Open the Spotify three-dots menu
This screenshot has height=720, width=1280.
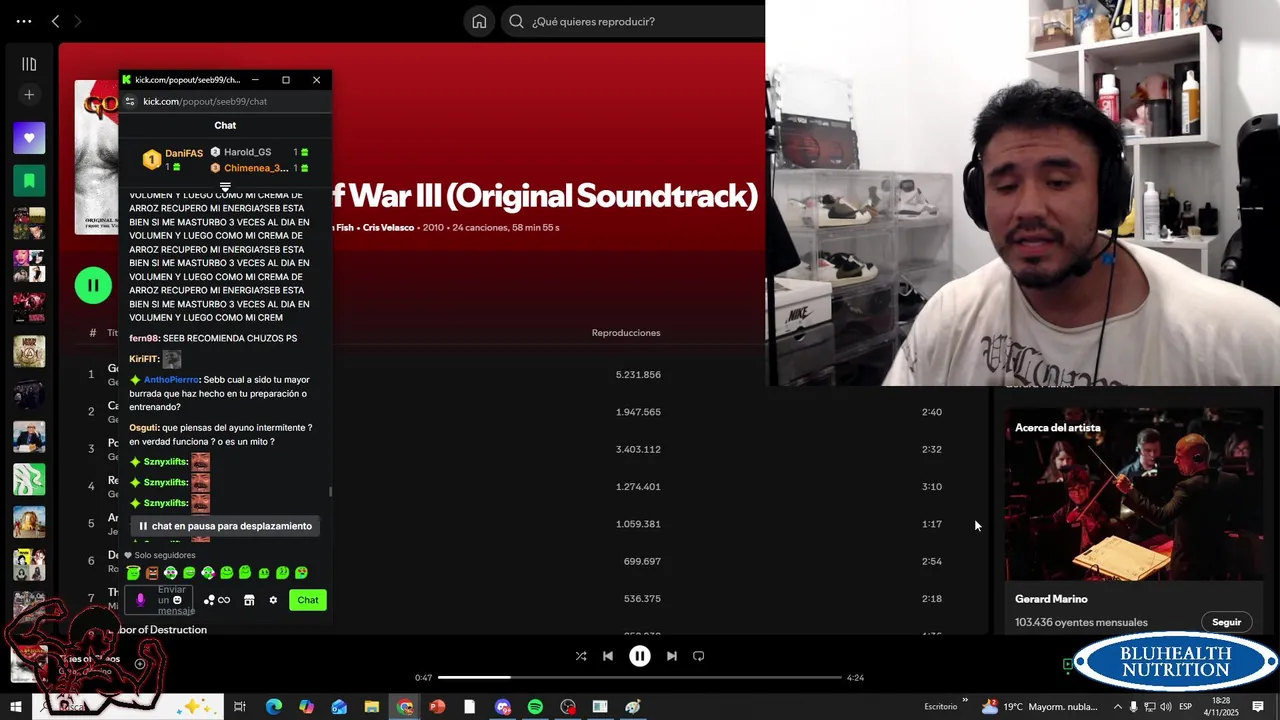pyautogui.click(x=24, y=21)
